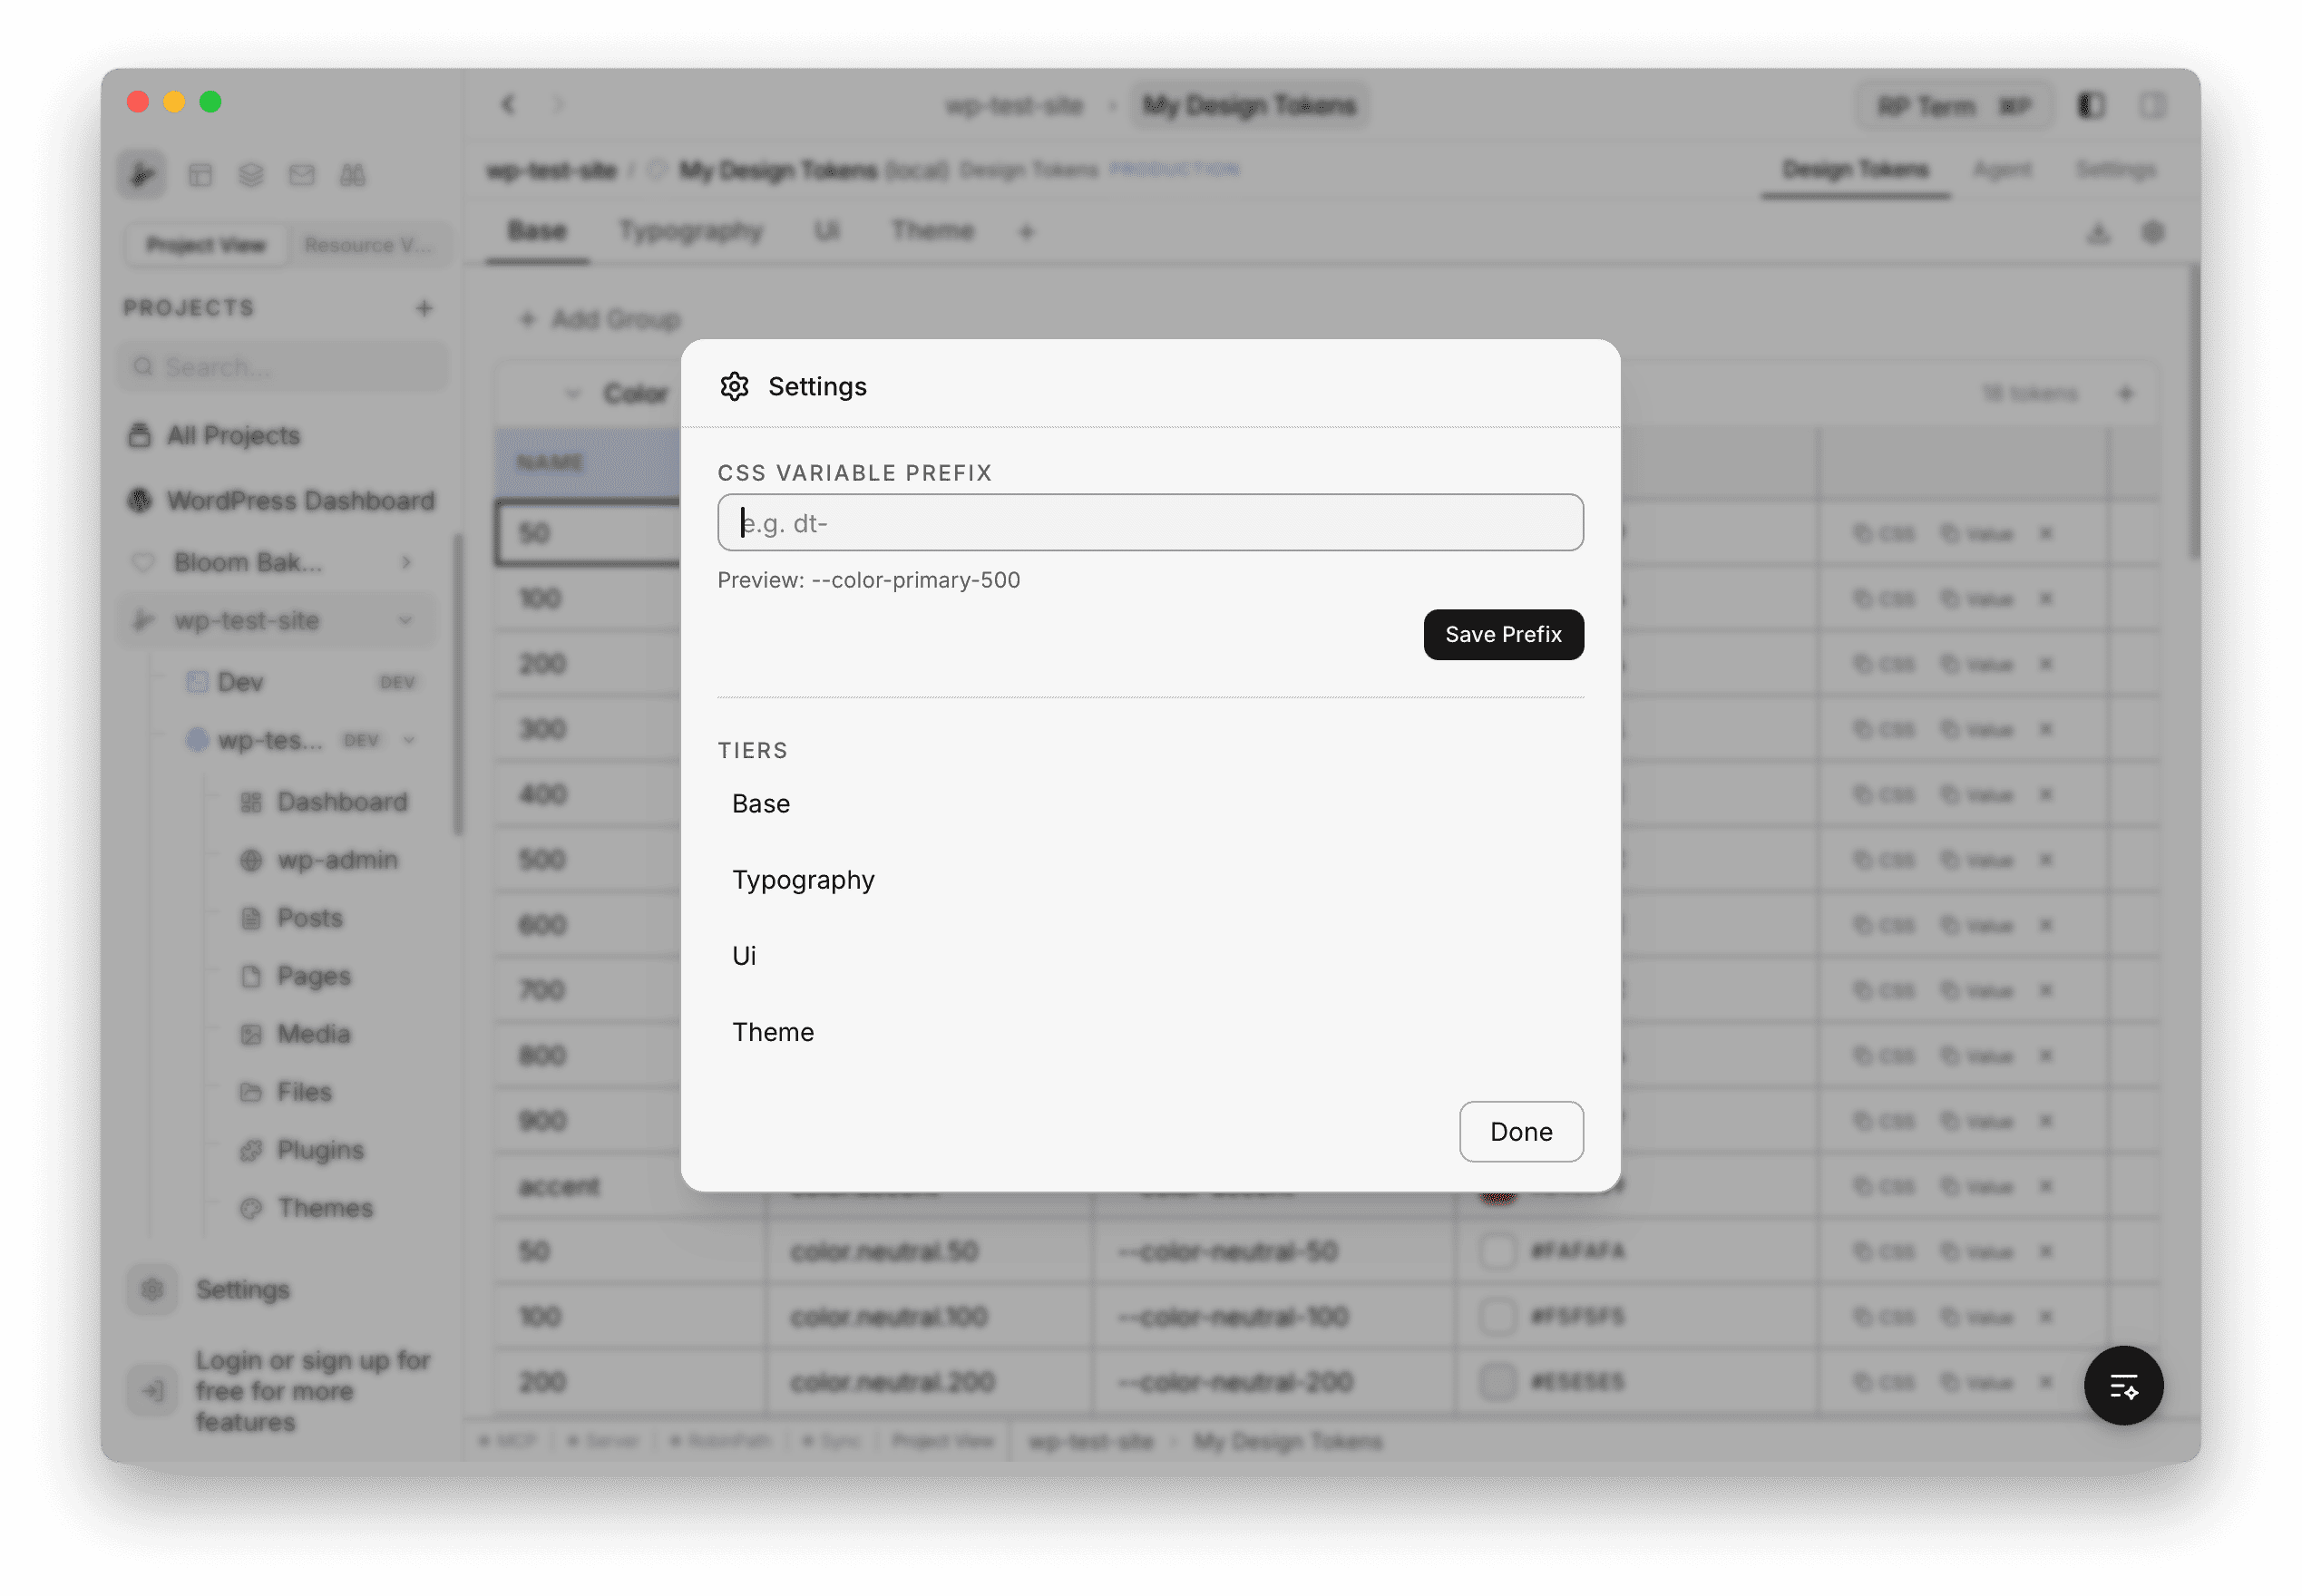This screenshot has width=2302, height=1596.
Task: Click the Done button to close Settings
Action: [1521, 1131]
